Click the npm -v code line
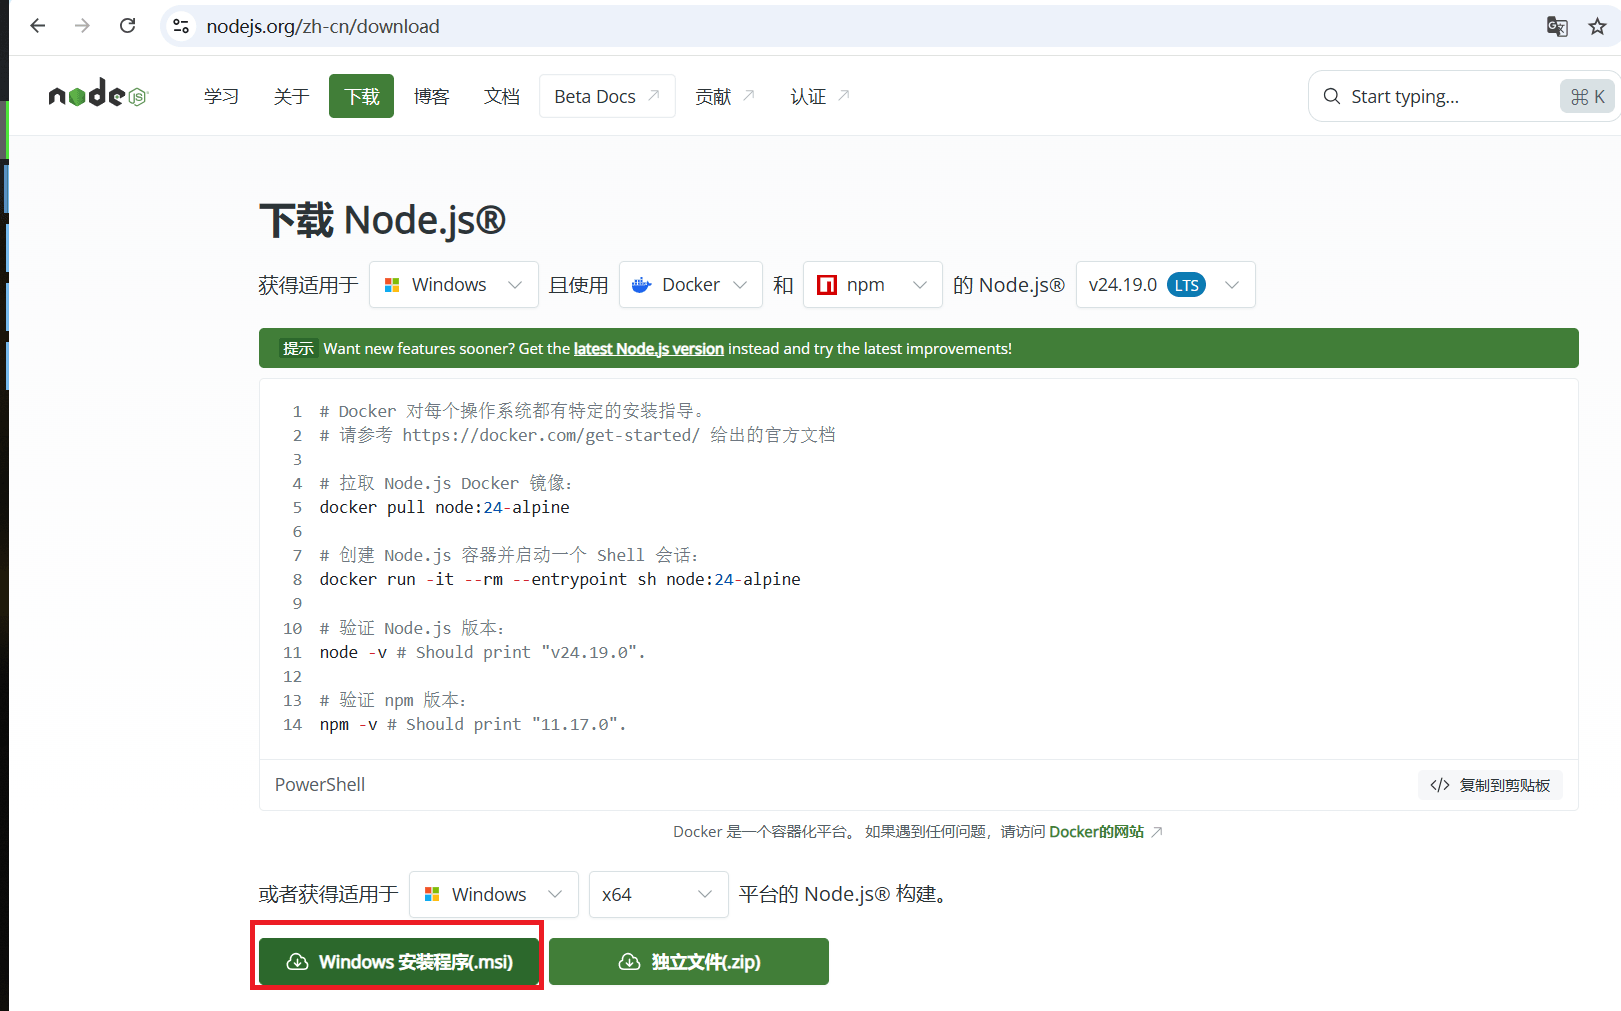This screenshot has height=1011, width=1621. [x=473, y=724]
